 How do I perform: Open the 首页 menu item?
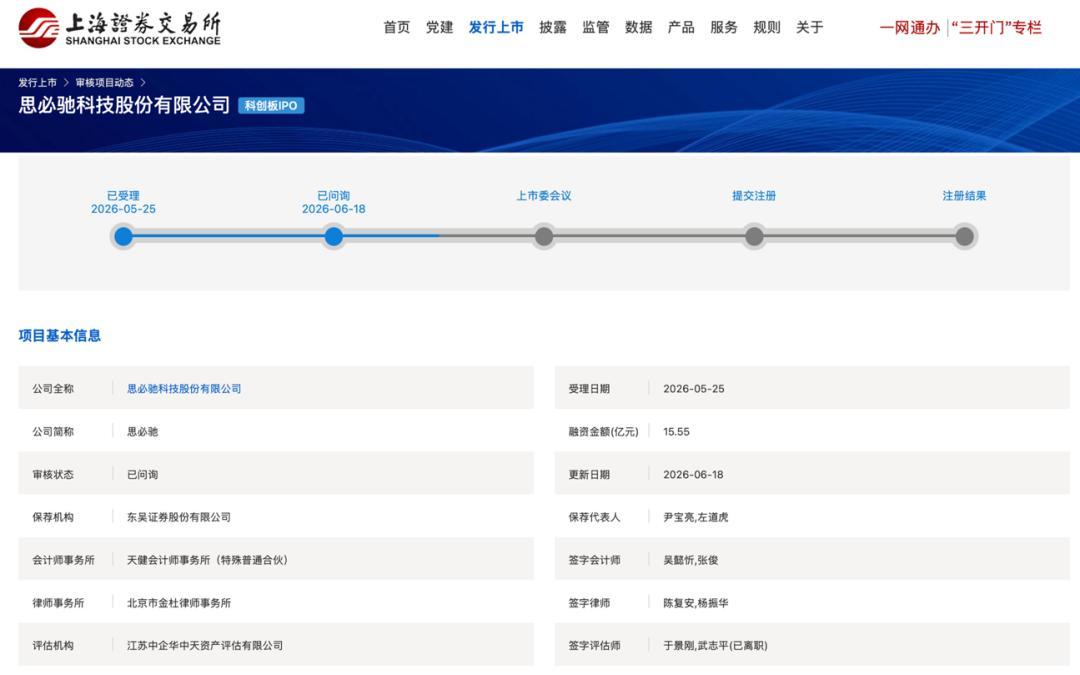coord(397,28)
